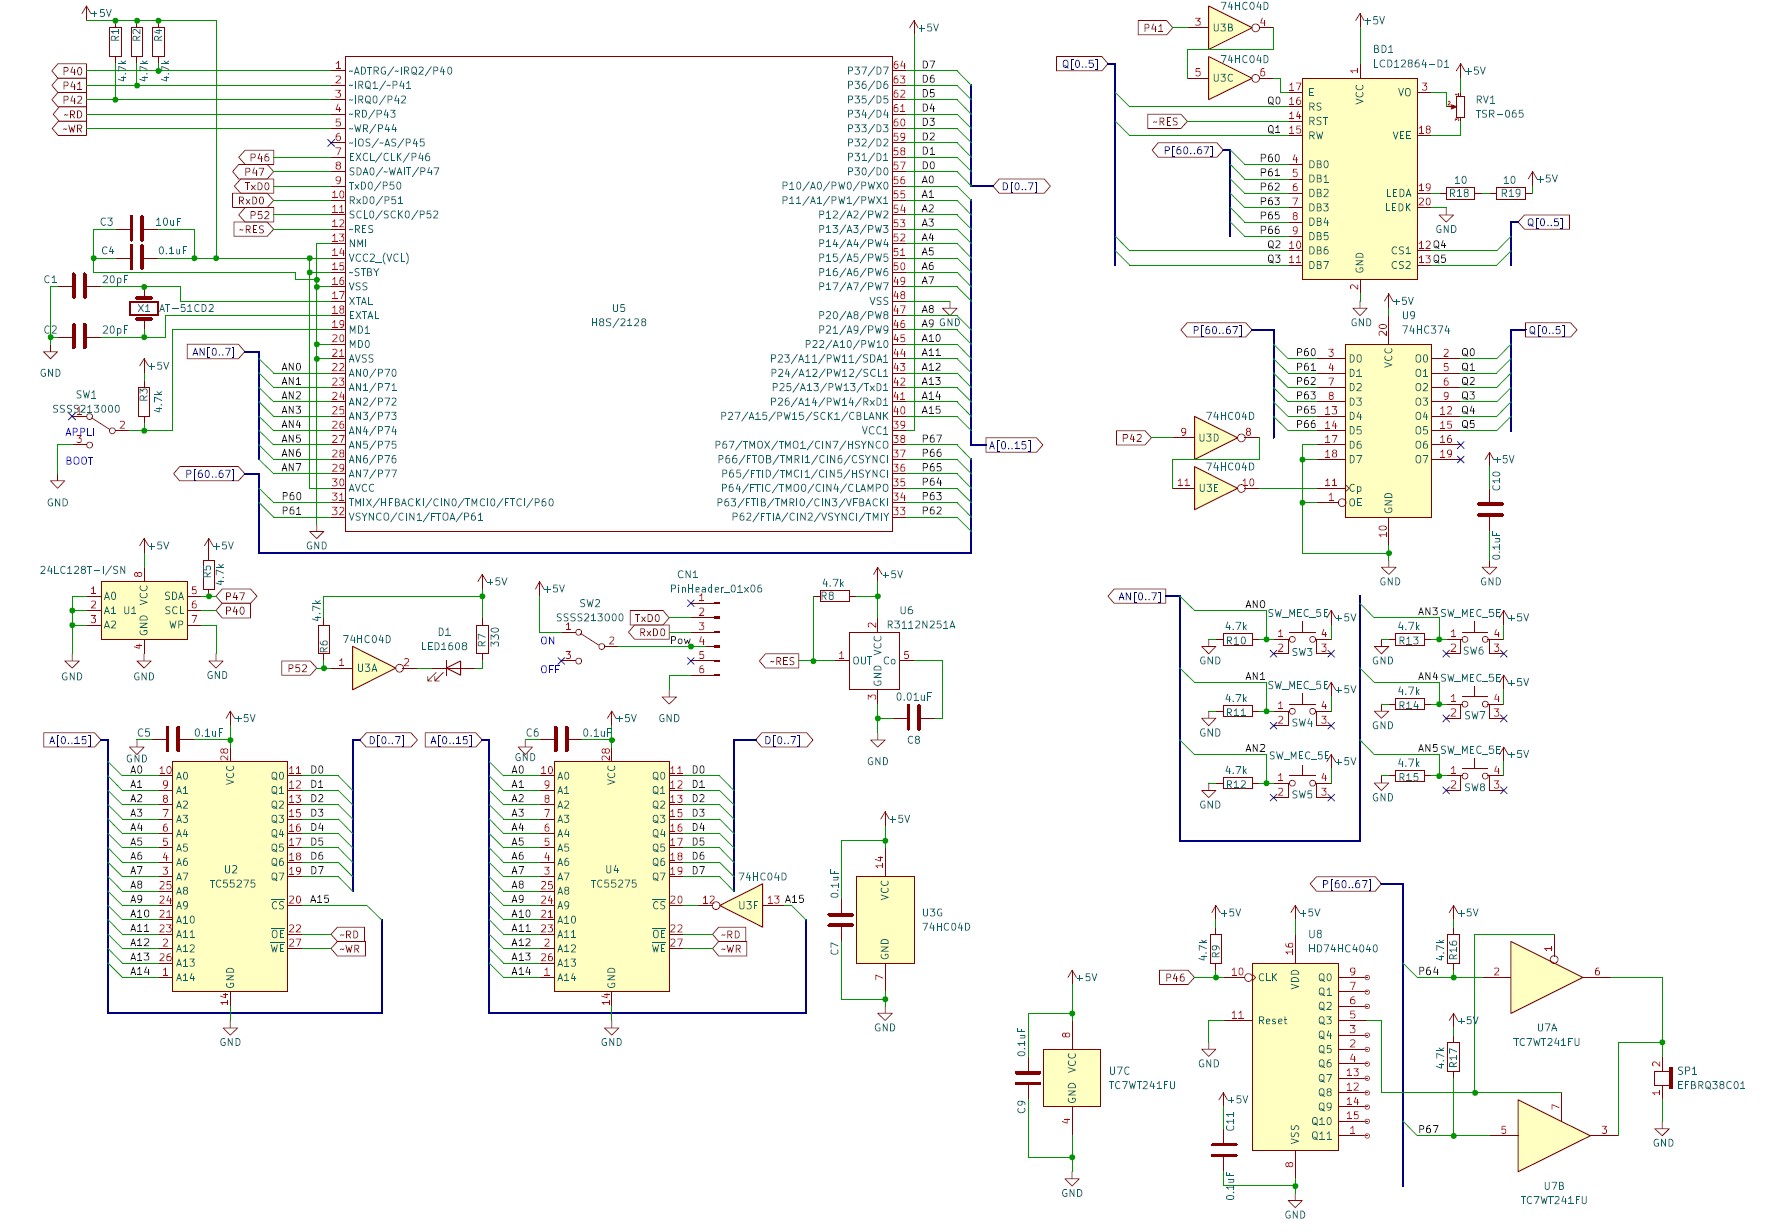Select the SP1 speaker symbol
Screen dimensions: 1773x1232
tap(1662, 1078)
